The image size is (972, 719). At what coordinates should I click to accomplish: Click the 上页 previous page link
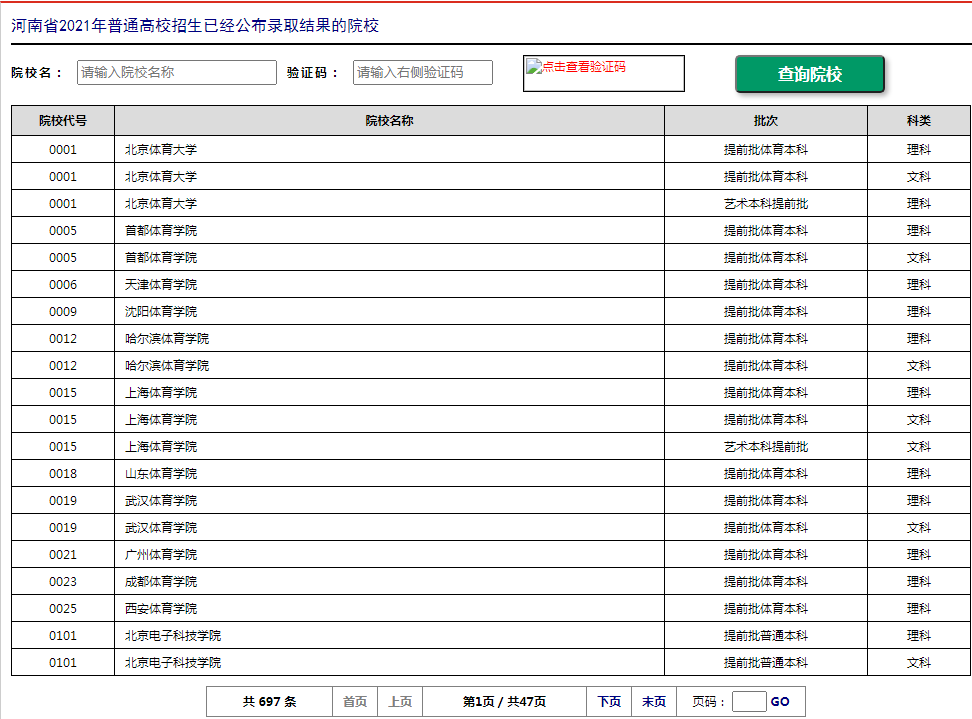(400, 702)
